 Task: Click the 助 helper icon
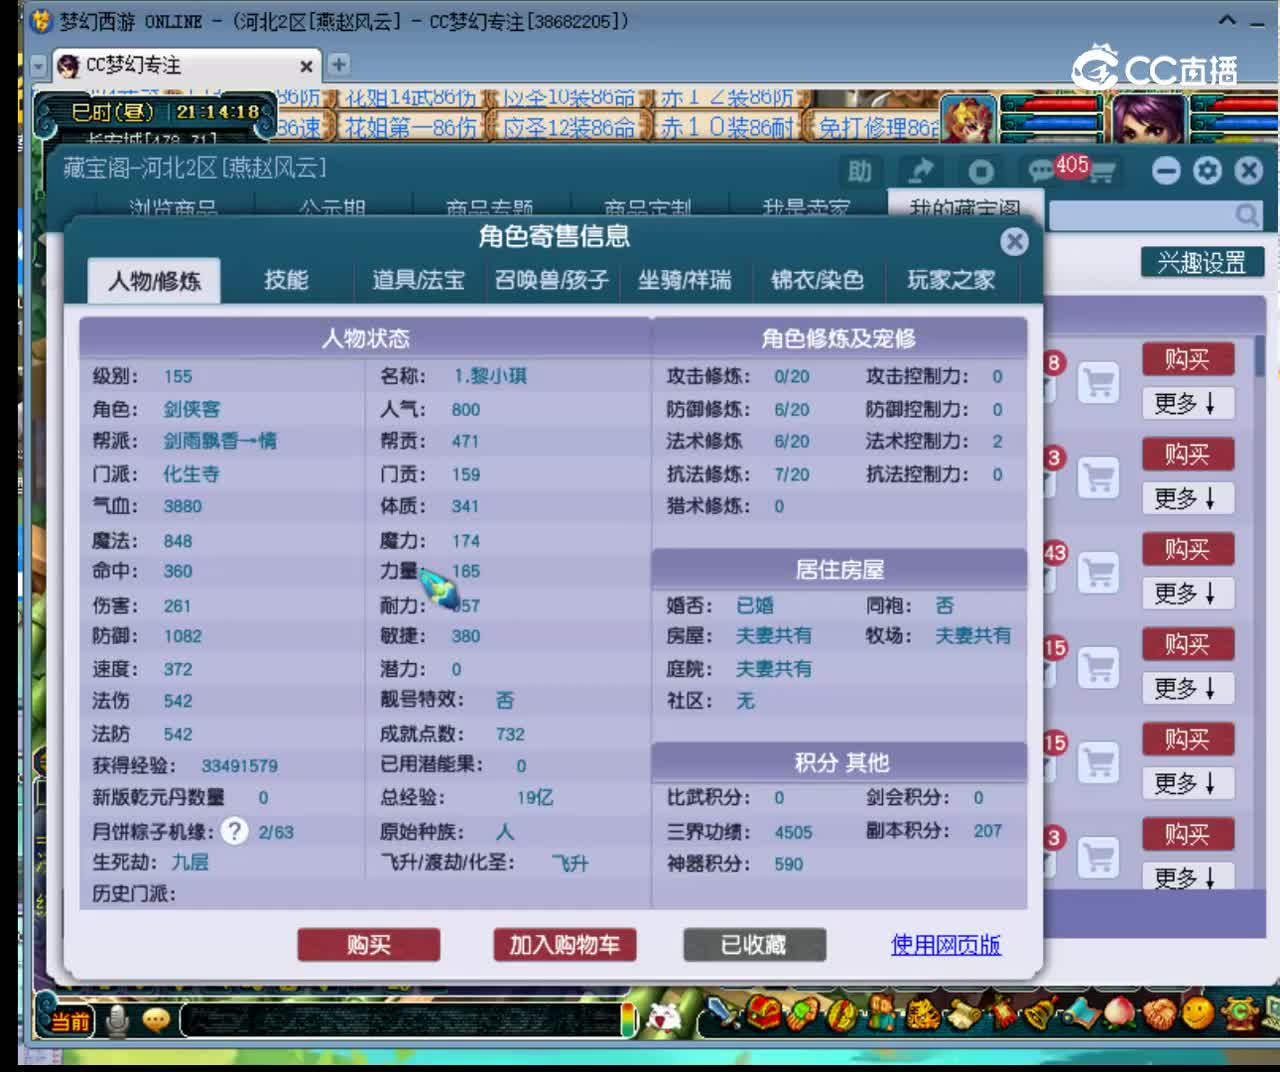pos(859,172)
